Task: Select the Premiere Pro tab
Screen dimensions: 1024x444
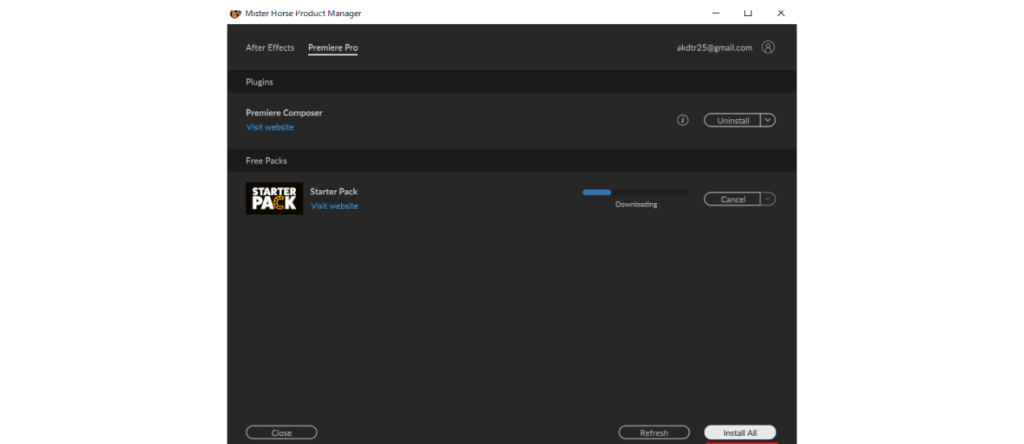Action: click(x=333, y=48)
